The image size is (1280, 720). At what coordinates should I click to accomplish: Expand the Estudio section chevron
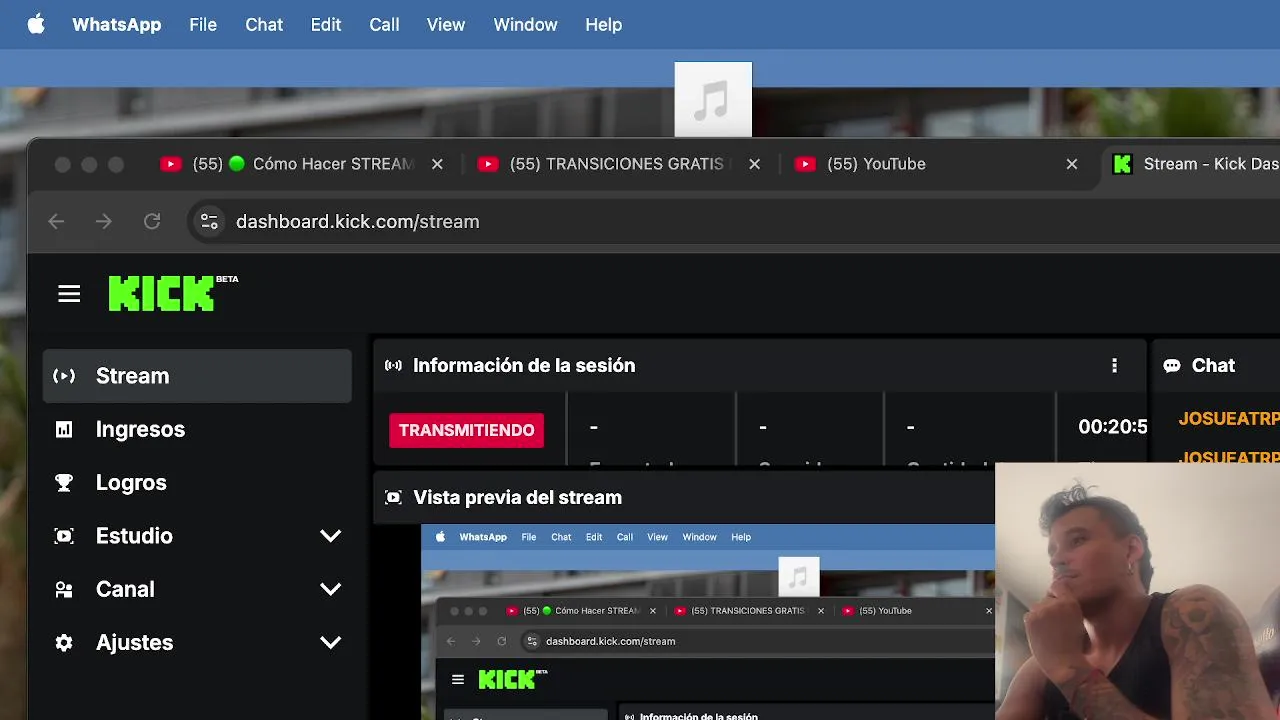pos(330,536)
